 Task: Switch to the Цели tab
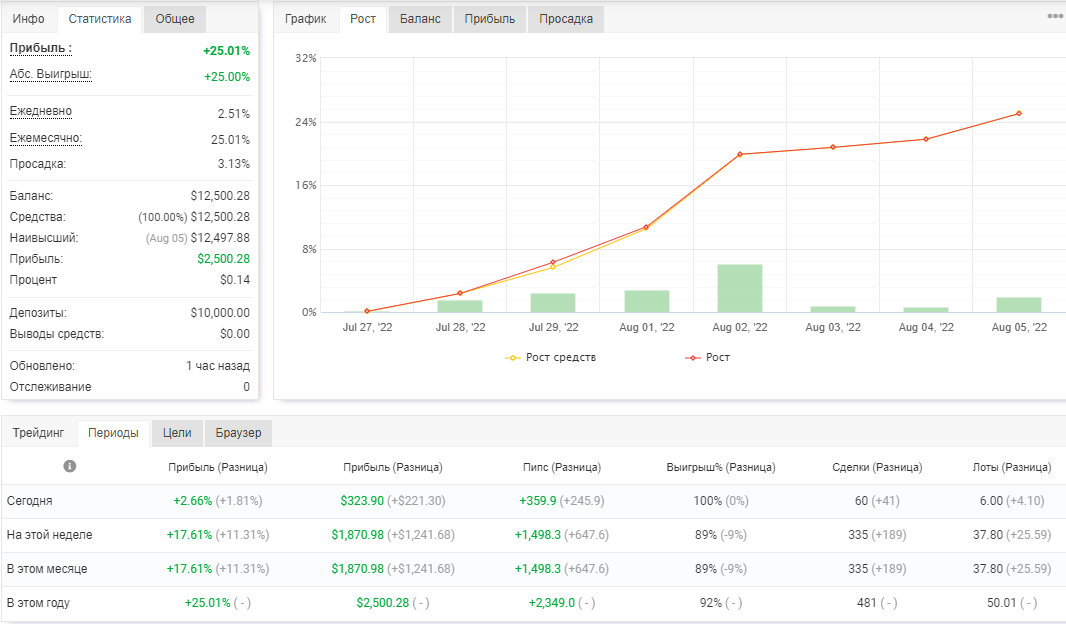[x=177, y=433]
